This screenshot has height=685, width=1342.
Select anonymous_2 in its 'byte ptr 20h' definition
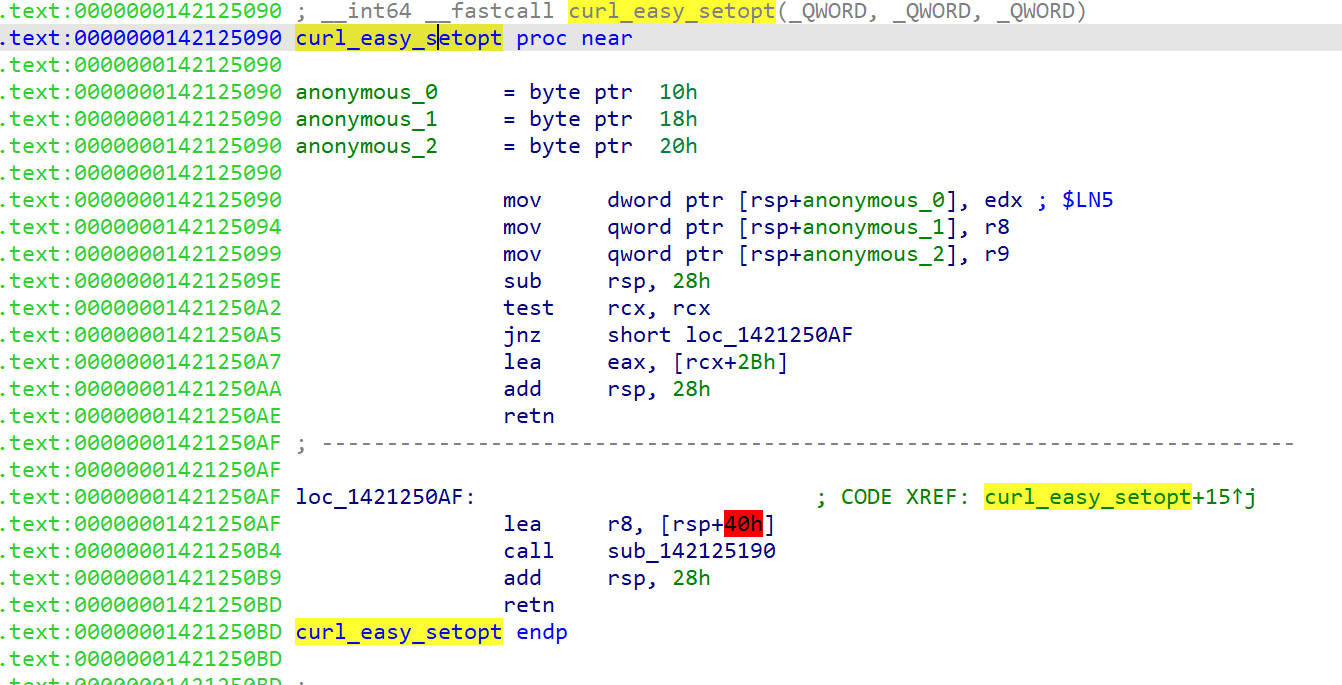click(366, 146)
